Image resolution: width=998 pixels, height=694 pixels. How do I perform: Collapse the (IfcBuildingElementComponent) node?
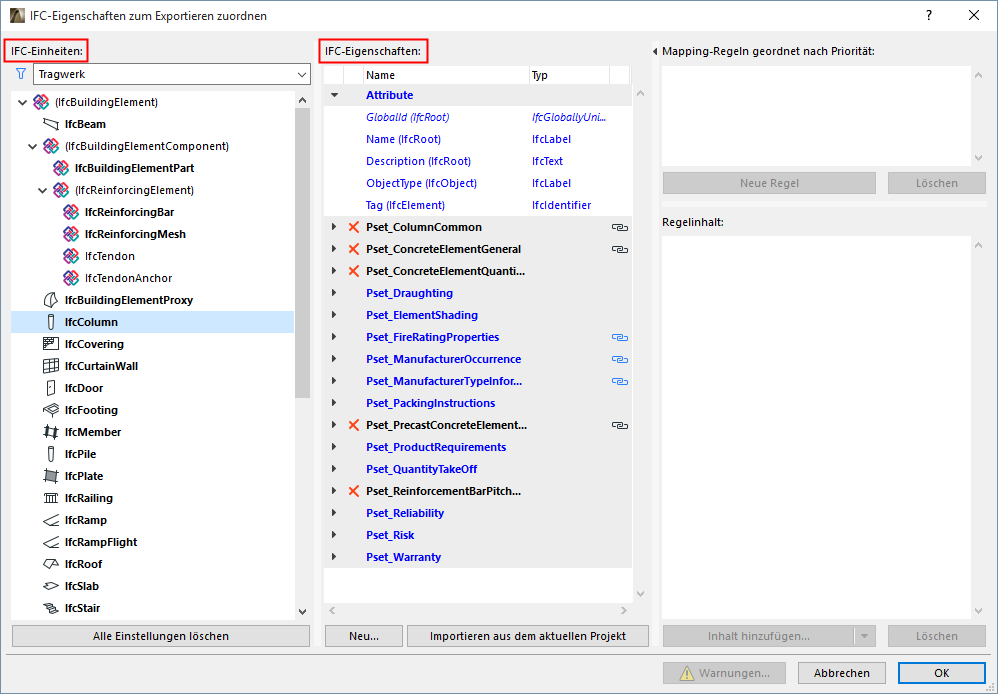tap(32, 146)
